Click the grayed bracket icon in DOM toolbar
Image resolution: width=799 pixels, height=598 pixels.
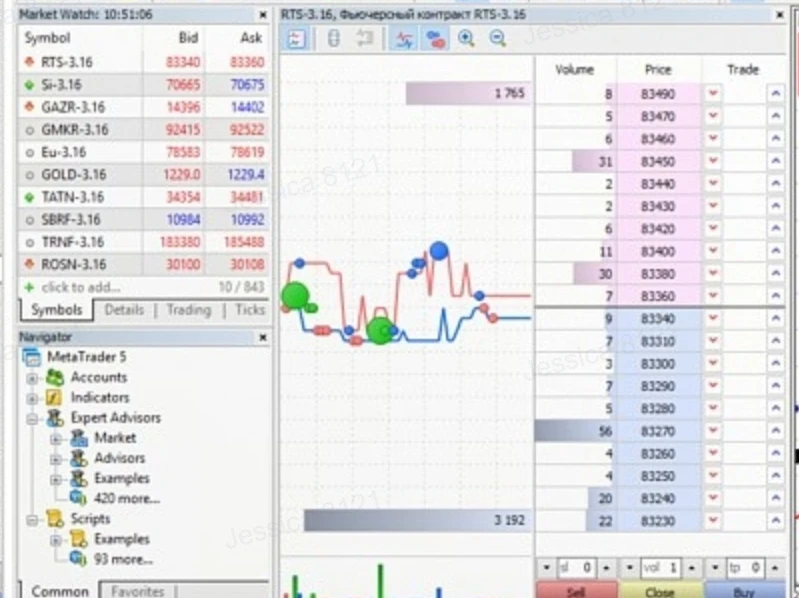pos(333,39)
